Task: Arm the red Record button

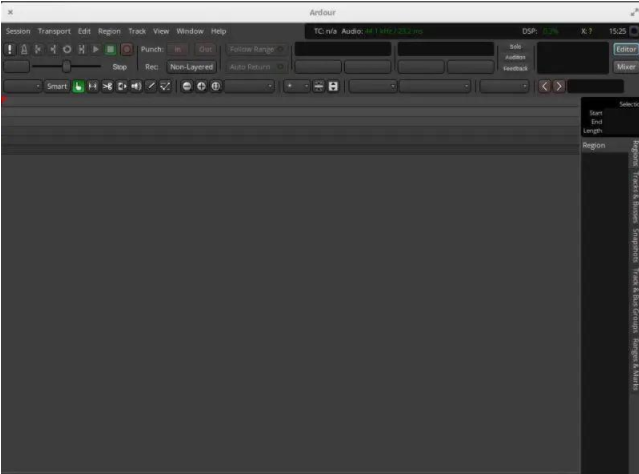Action: (127, 49)
